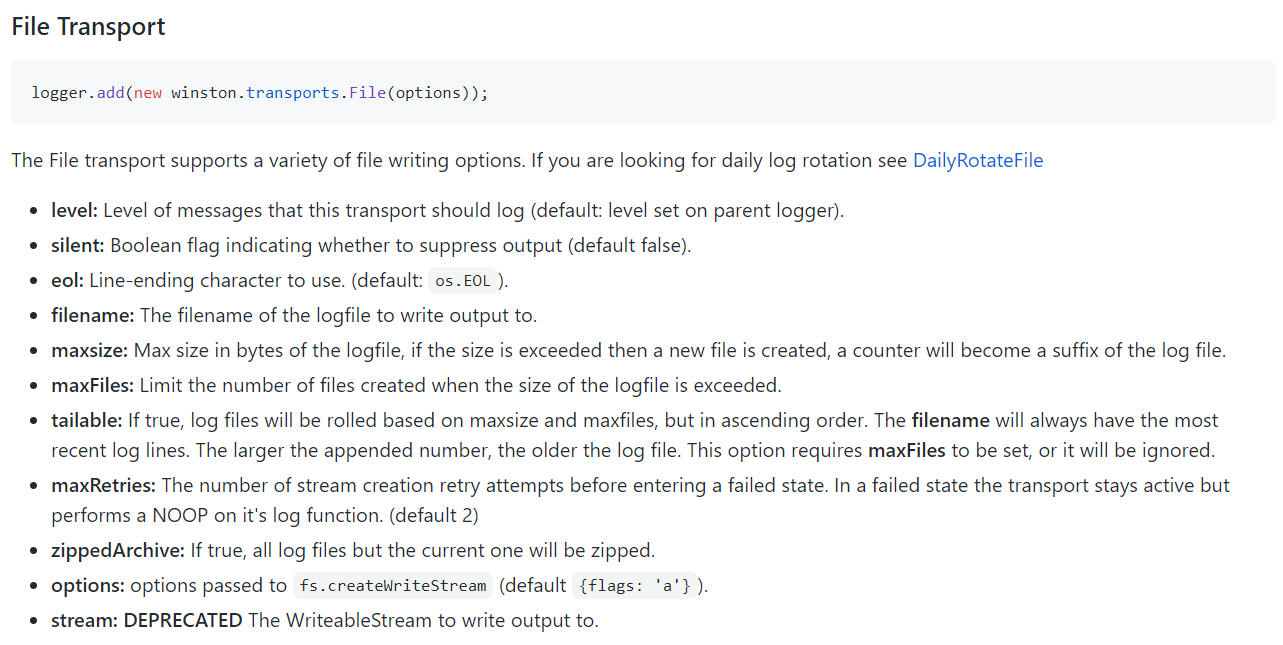Screen dimensions: 1283x645
Task: Click the bold 'maxFiles:' list item label
Action: (93, 385)
